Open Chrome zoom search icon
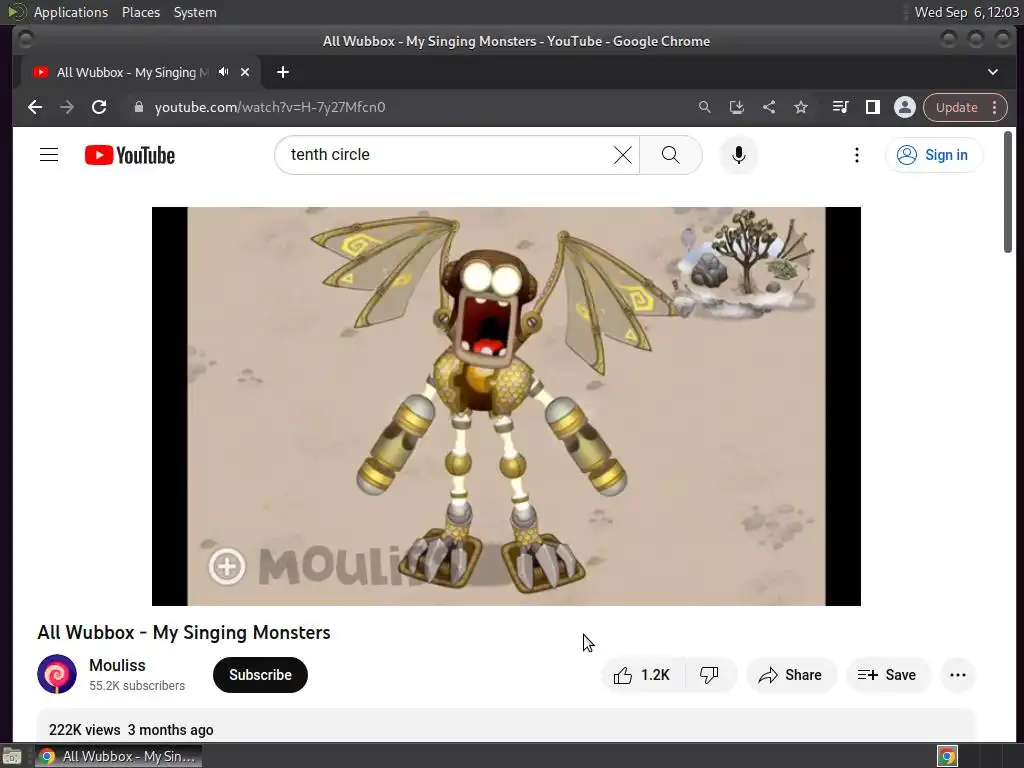 coord(705,107)
